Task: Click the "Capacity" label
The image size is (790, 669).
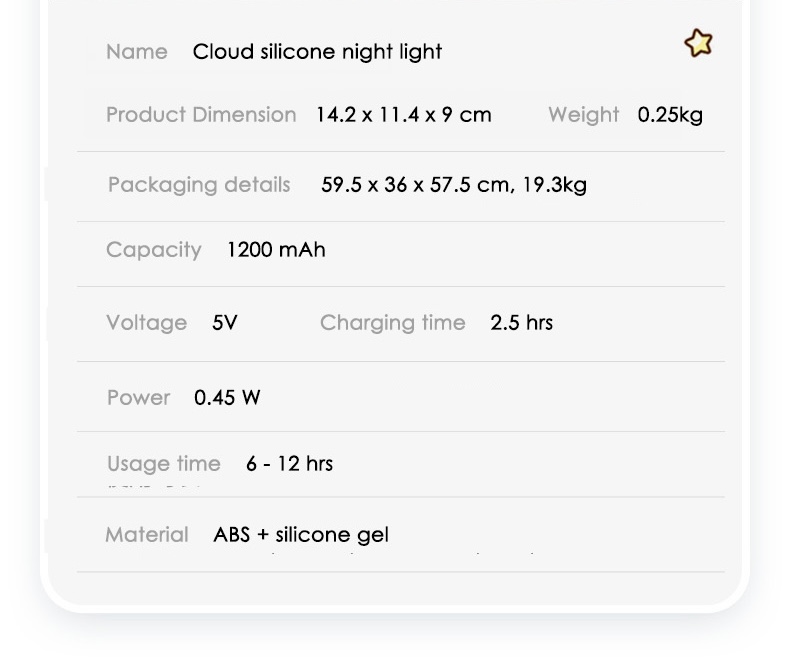Action: pos(154,250)
